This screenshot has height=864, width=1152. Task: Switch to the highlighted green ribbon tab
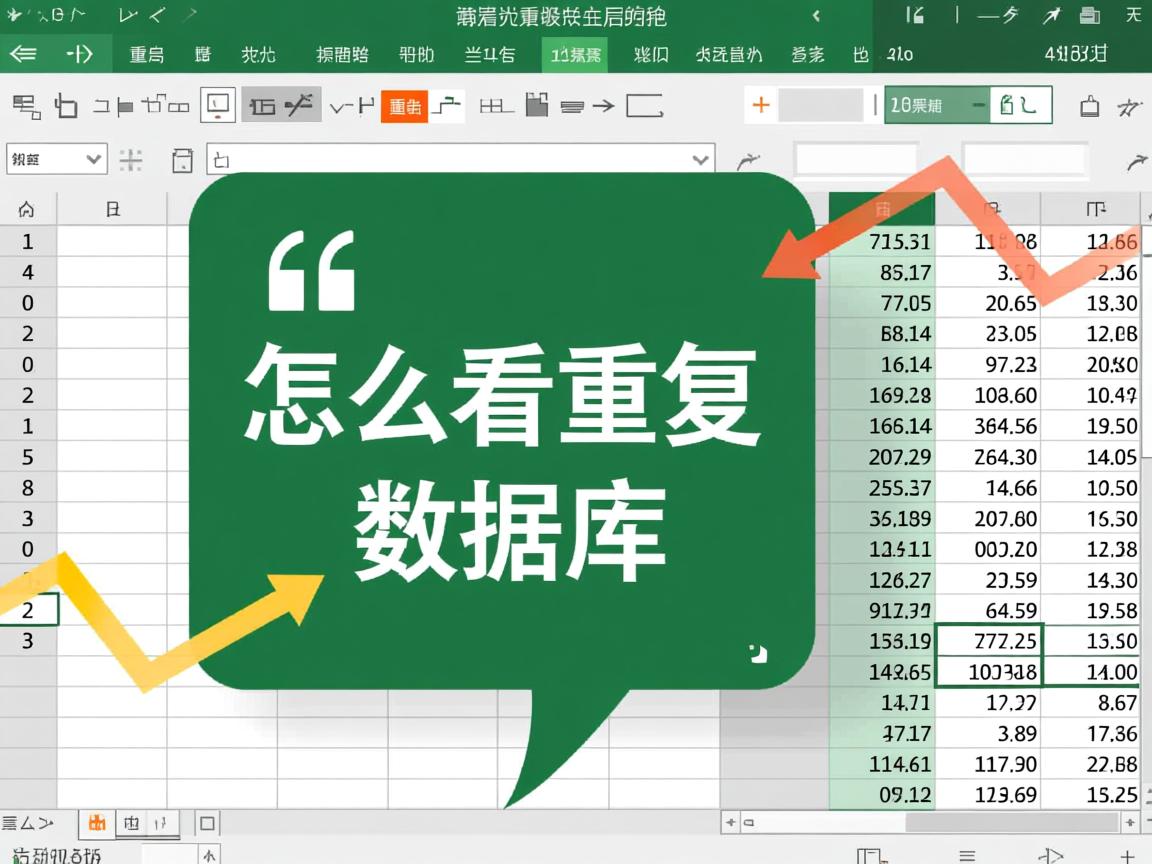point(575,55)
